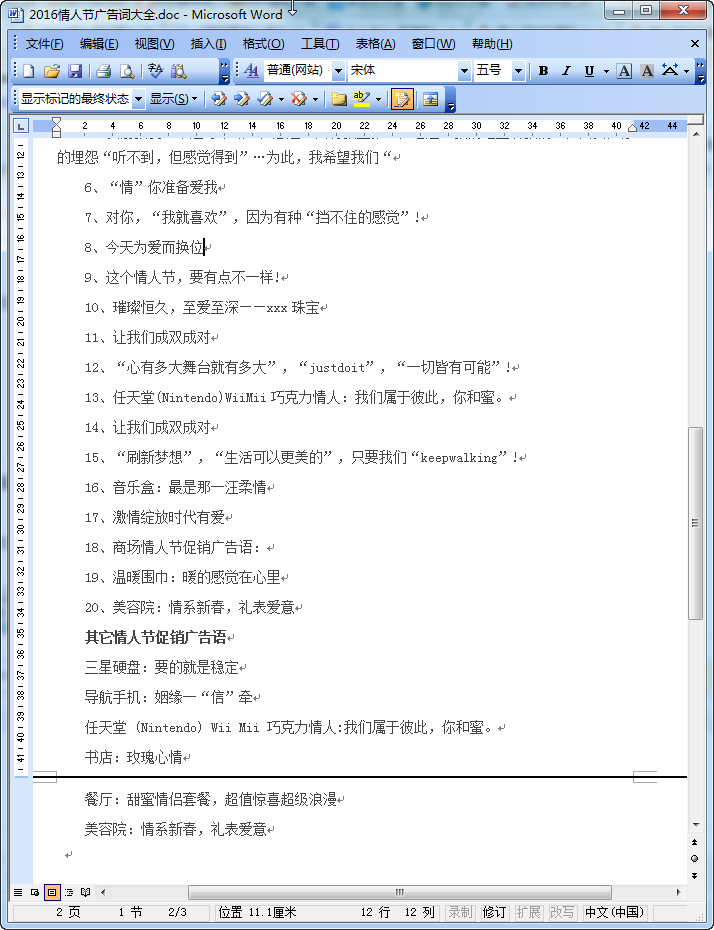Accept the selected change
This screenshot has width=714, height=930.
[264, 99]
